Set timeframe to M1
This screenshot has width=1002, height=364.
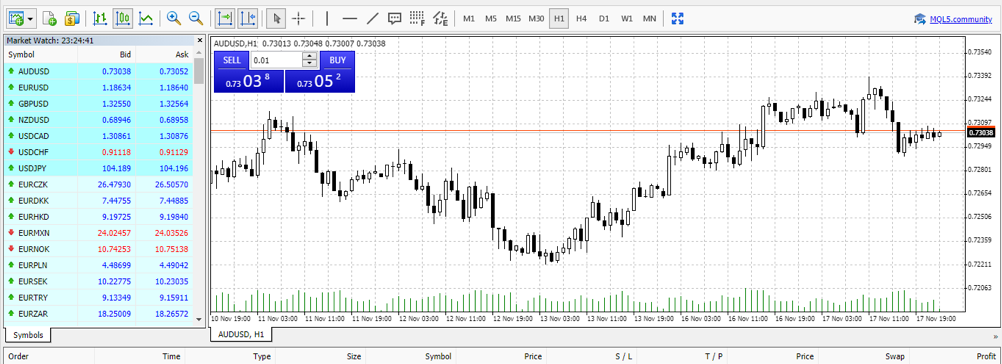pyautogui.click(x=469, y=19)
